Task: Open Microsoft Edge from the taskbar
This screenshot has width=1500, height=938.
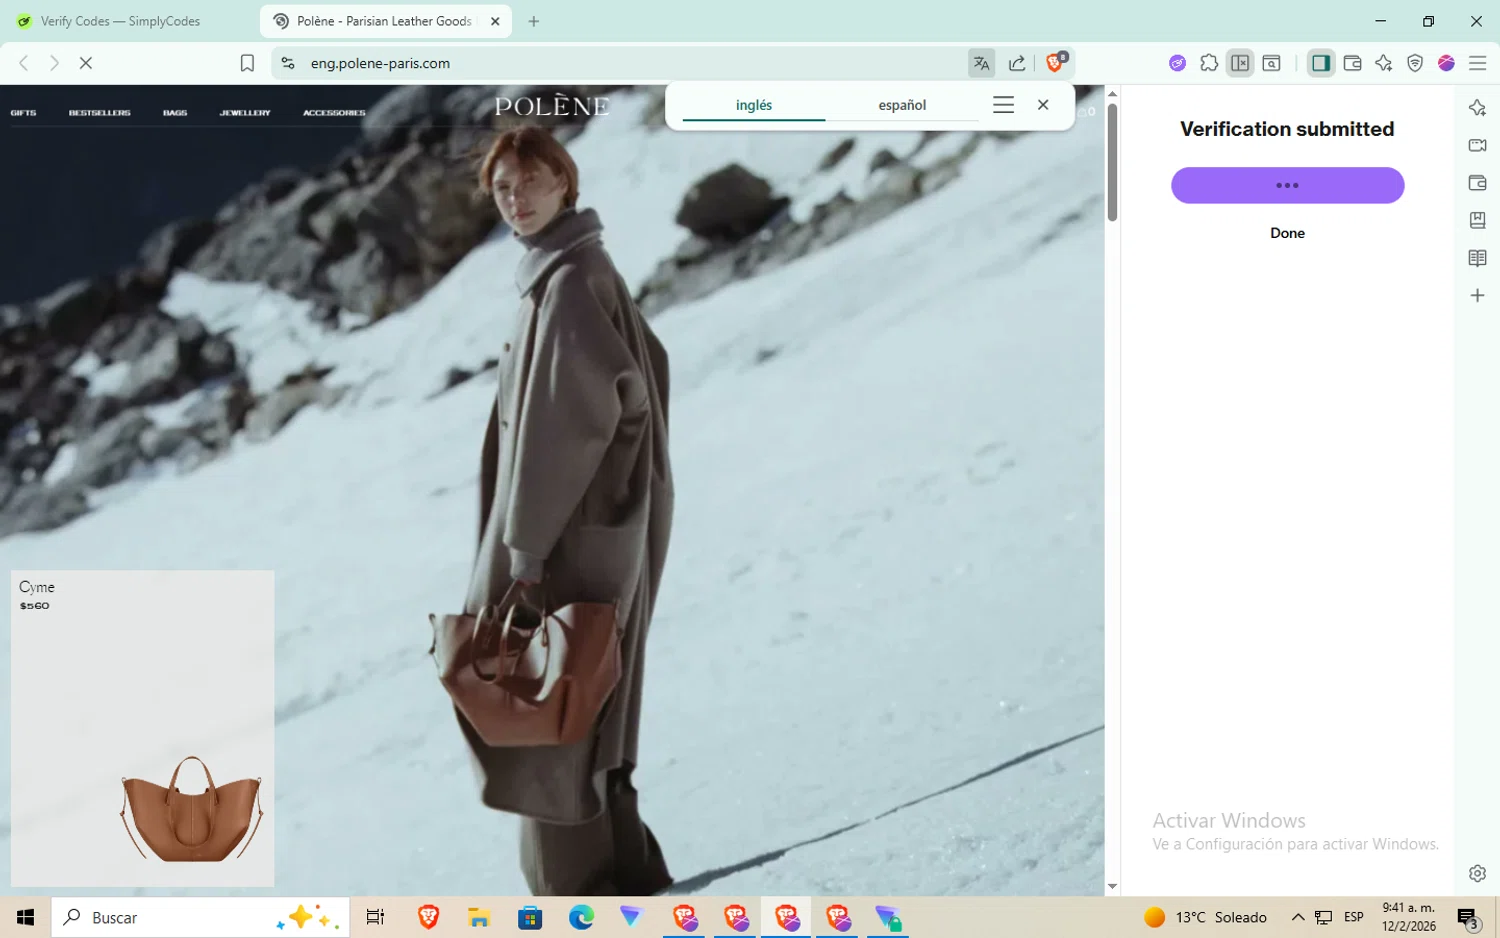Action: pyautogui.click(x=581, y=917)
